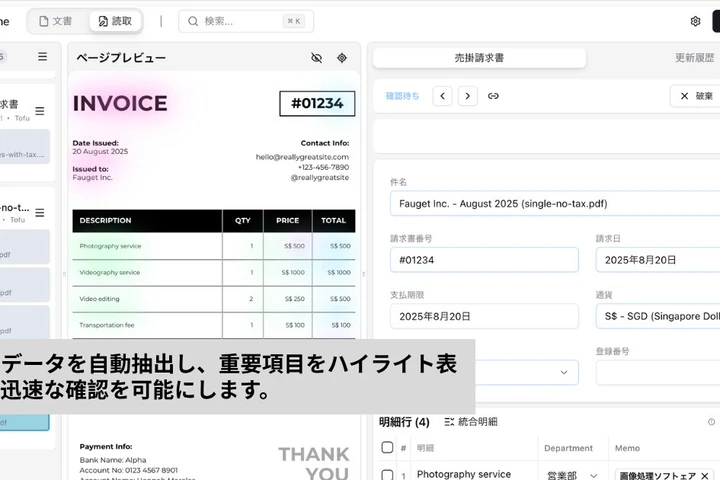Click hello@reallygreatsite.com in invoice preview
This screenshot has height=480, width=720.
[x=302, y=157]
